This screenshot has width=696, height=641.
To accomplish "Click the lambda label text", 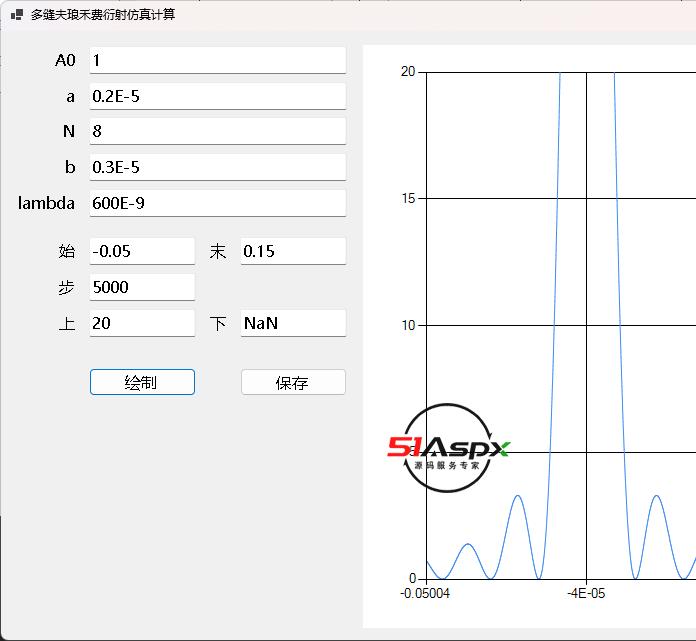I will click(x=46, y=203).
